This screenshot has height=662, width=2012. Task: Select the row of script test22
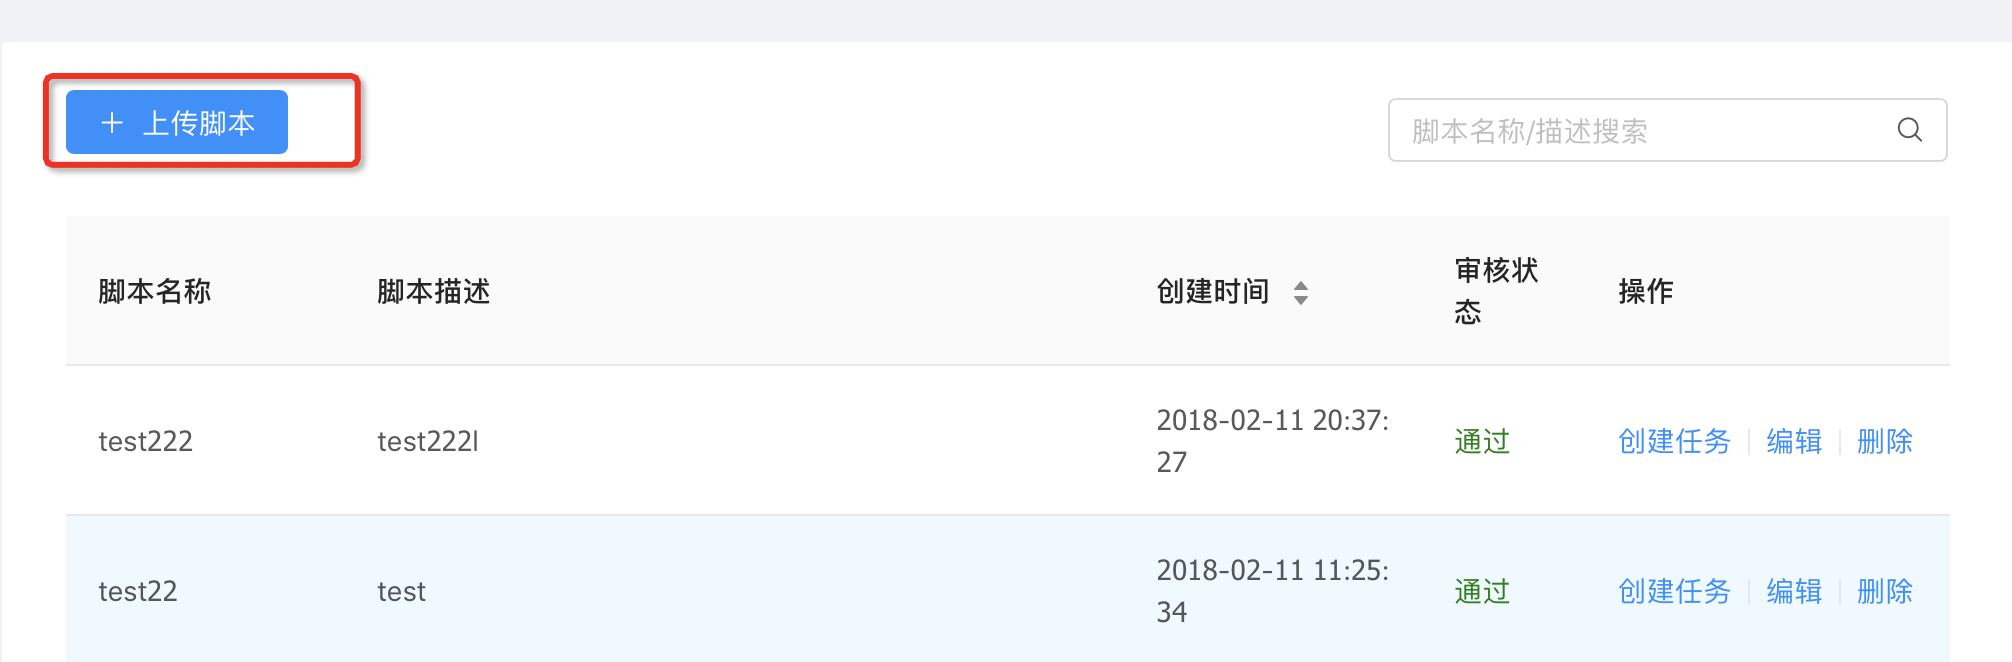tap(700, 591)
